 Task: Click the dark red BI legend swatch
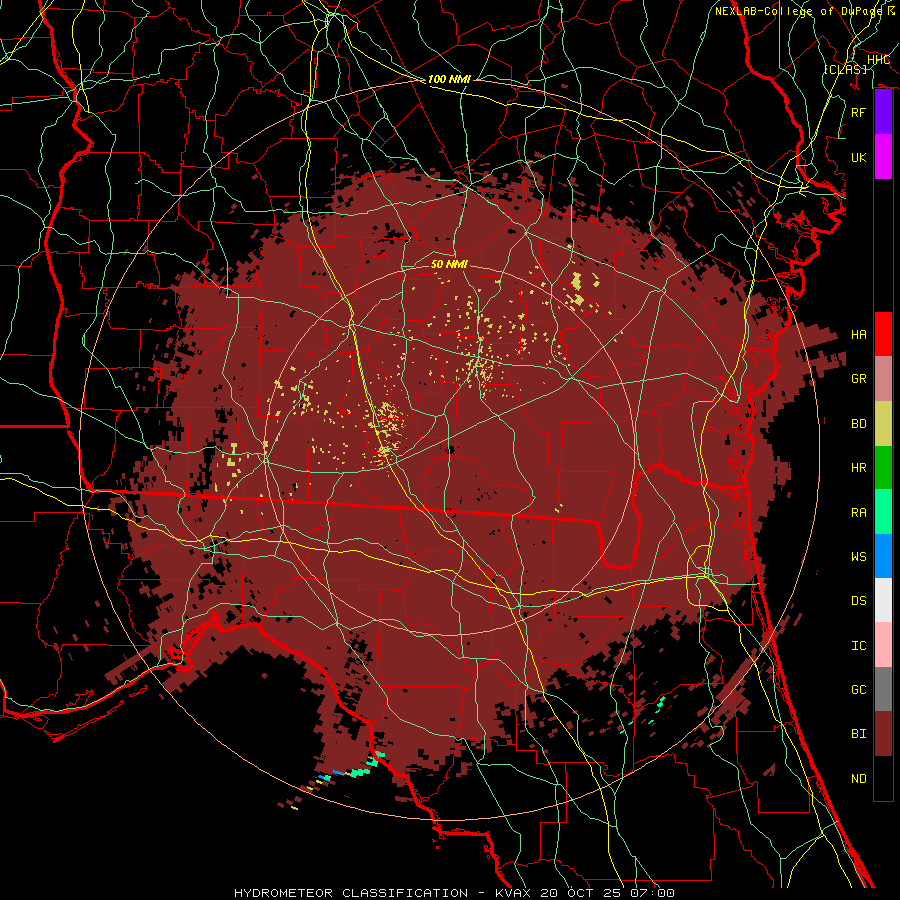pyautogui.click(x=883, y=734)
